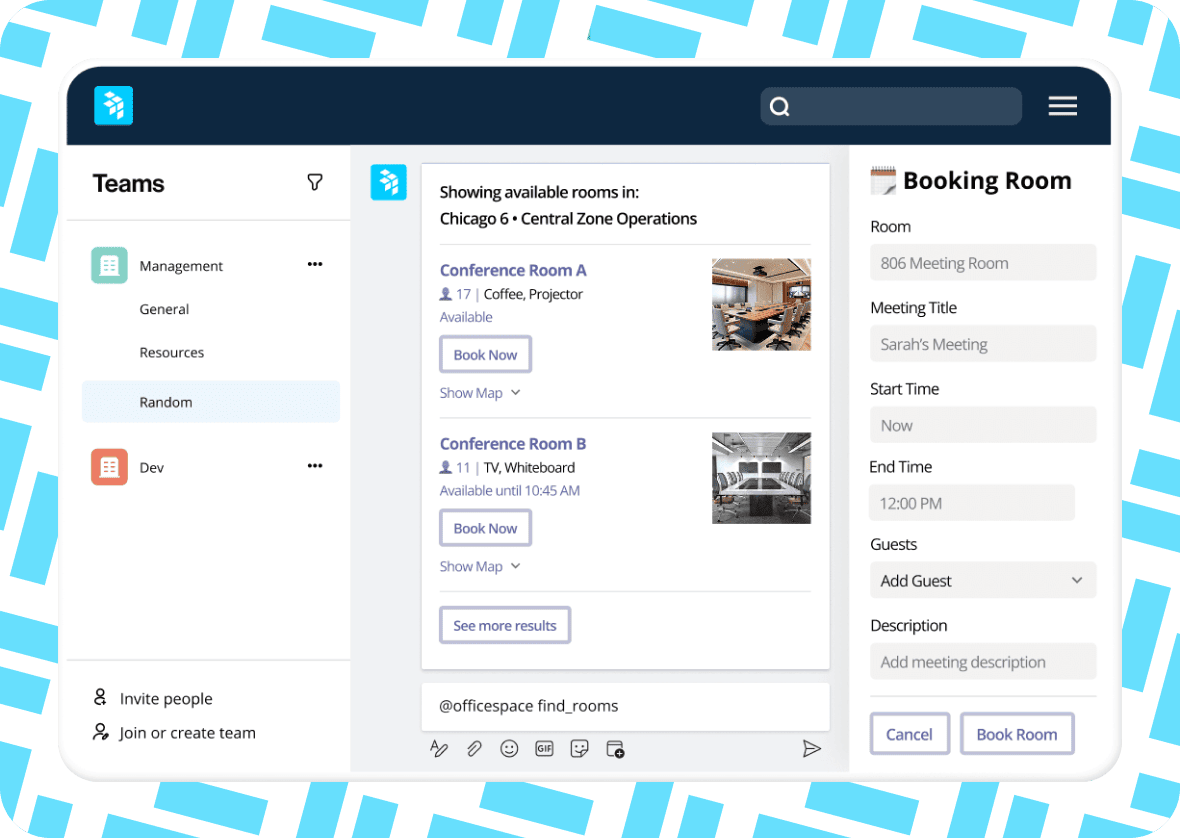Click the OfficeSpace bot avatar
The width and height of the screenshot is (1180, 838).
(389, 182)
